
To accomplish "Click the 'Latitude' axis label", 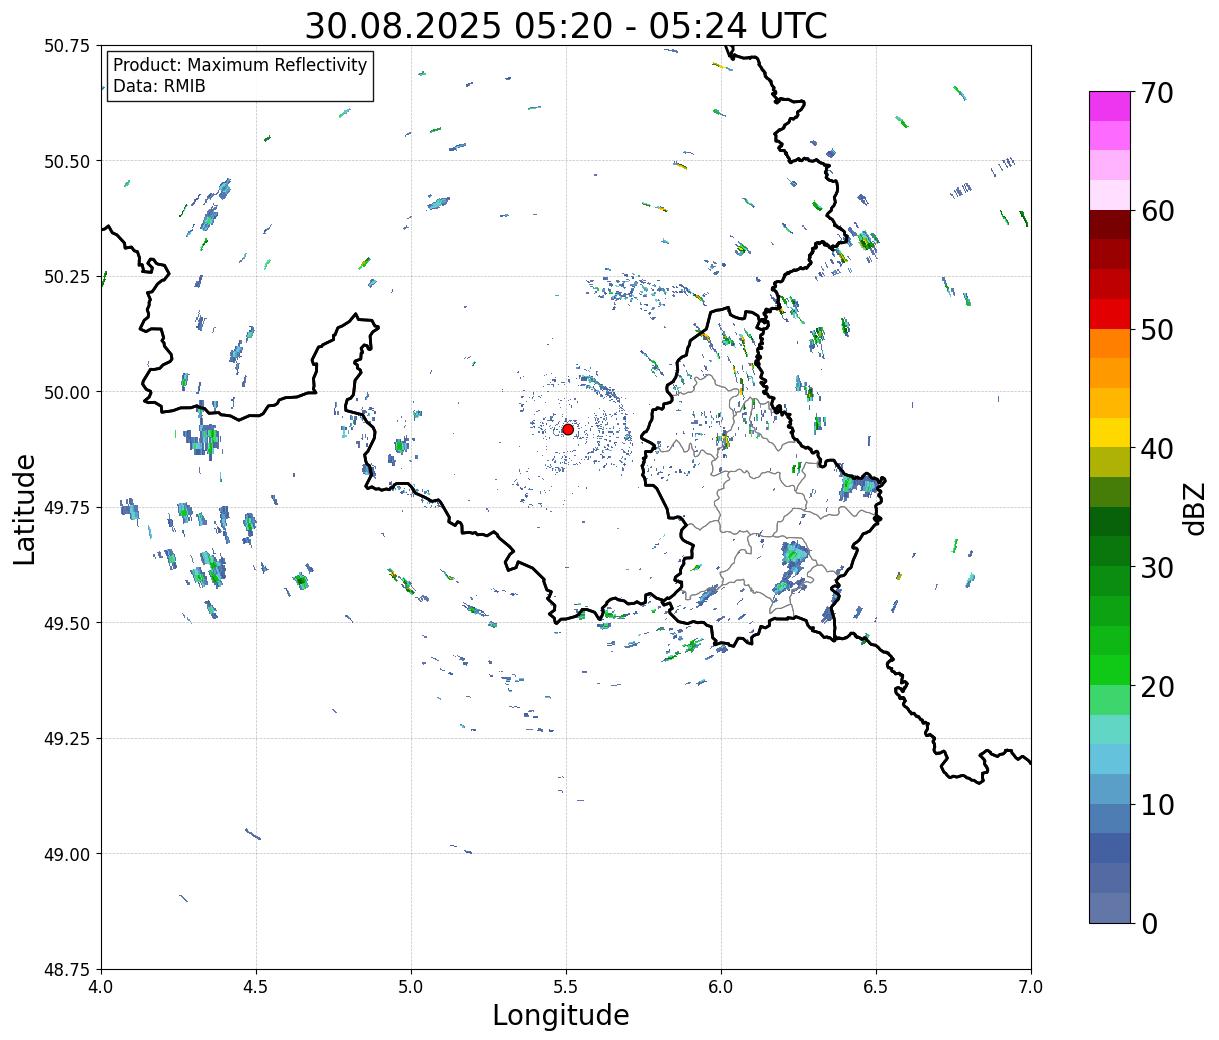I will tap(25, 508).
